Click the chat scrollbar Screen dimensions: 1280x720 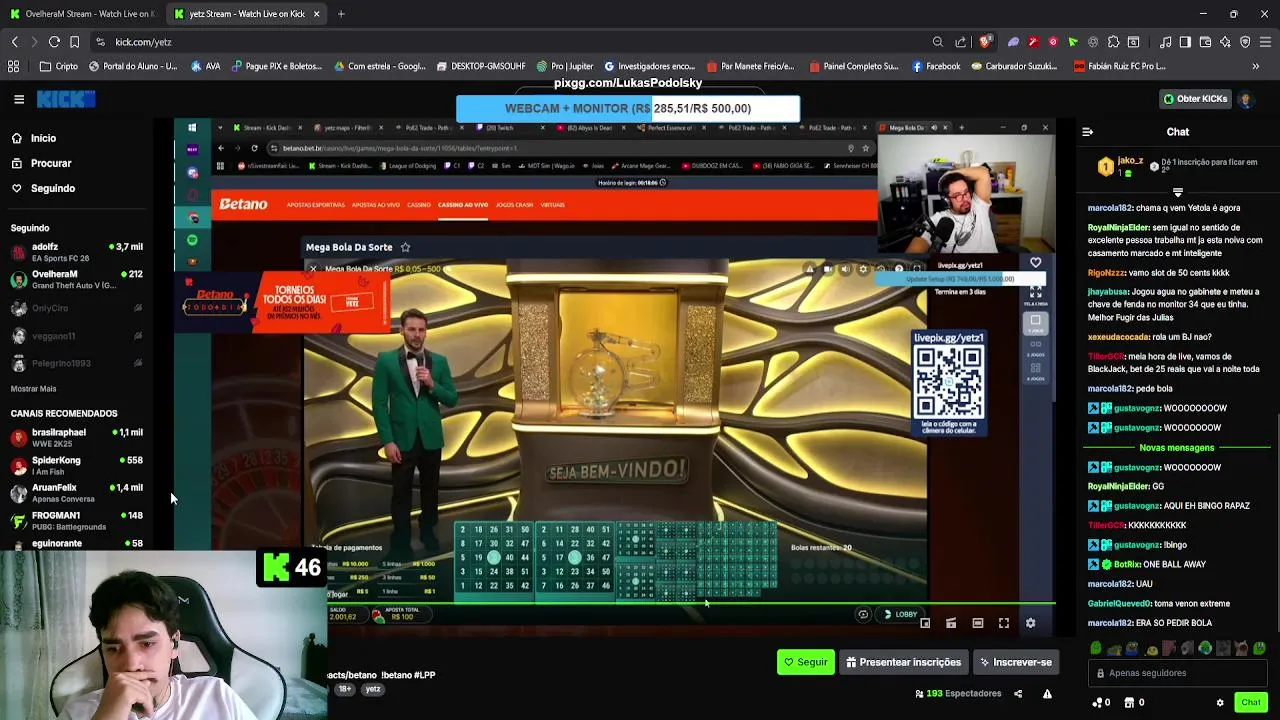pyautogui.click(x=1276, y=520)
